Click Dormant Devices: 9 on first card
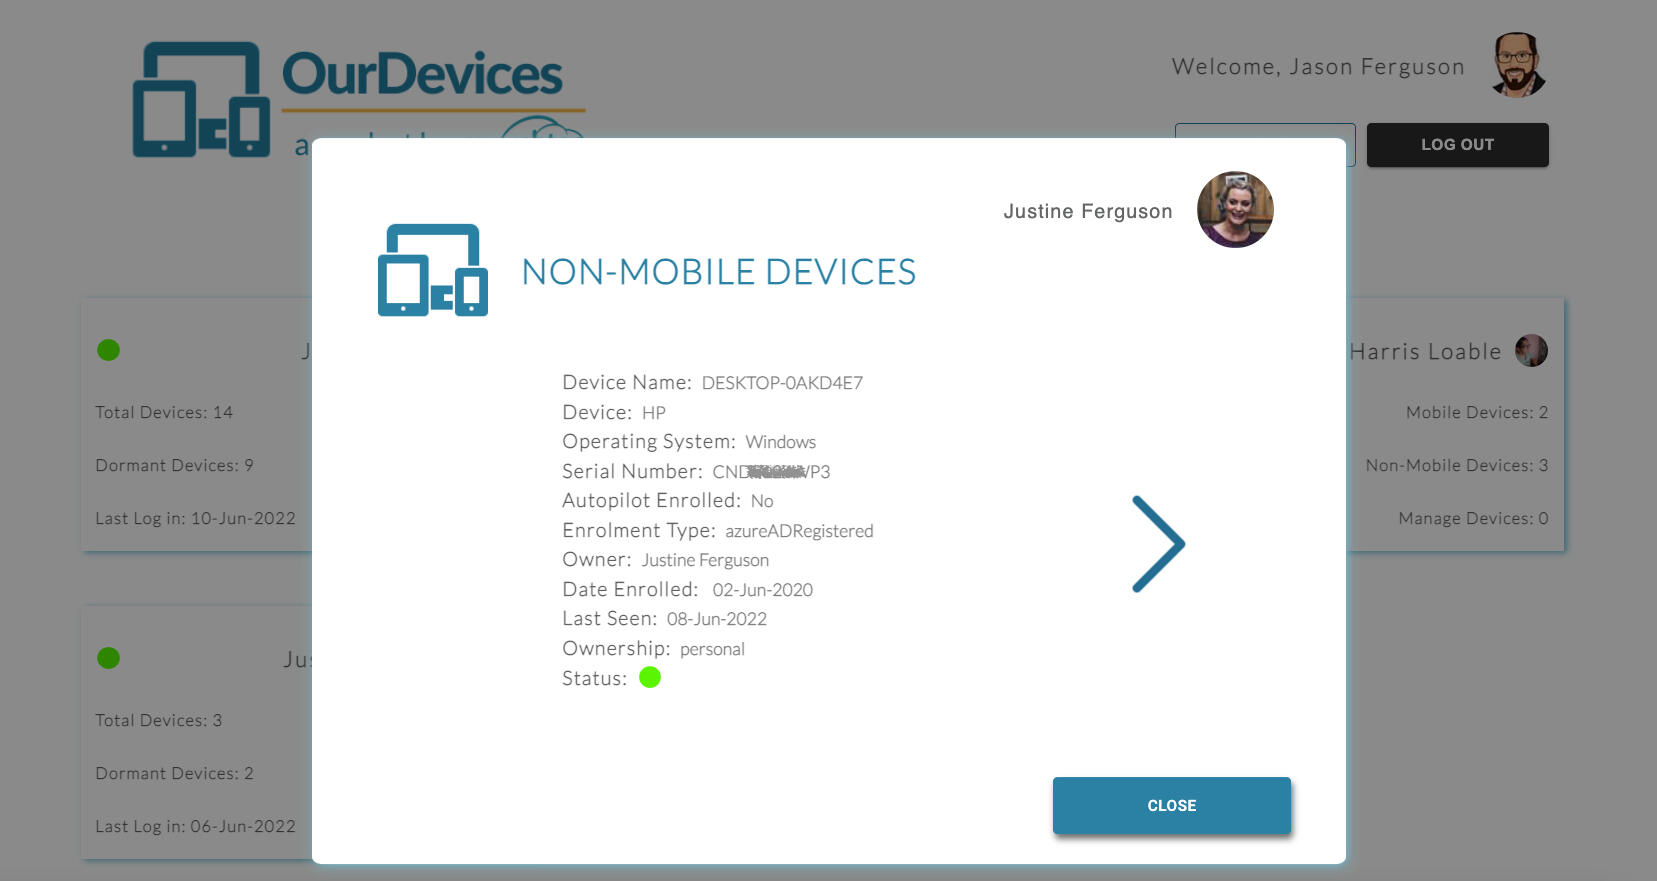This screenshot has width=1657, height=881. tap(174, 465)
